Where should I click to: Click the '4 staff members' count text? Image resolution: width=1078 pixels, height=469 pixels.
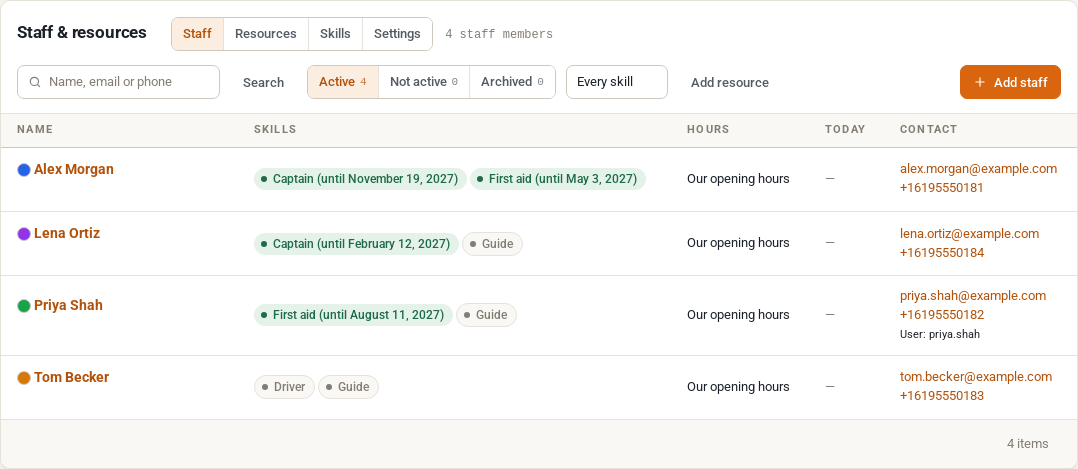click(x=498, y=34)
